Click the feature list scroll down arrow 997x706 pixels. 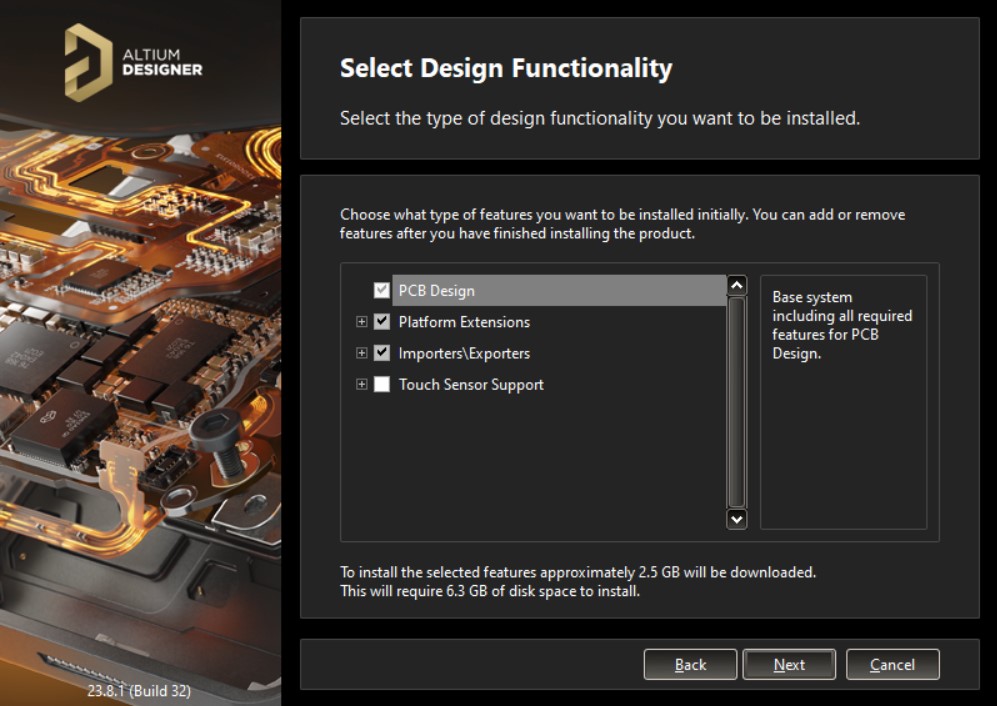click(x=737, y=518)
